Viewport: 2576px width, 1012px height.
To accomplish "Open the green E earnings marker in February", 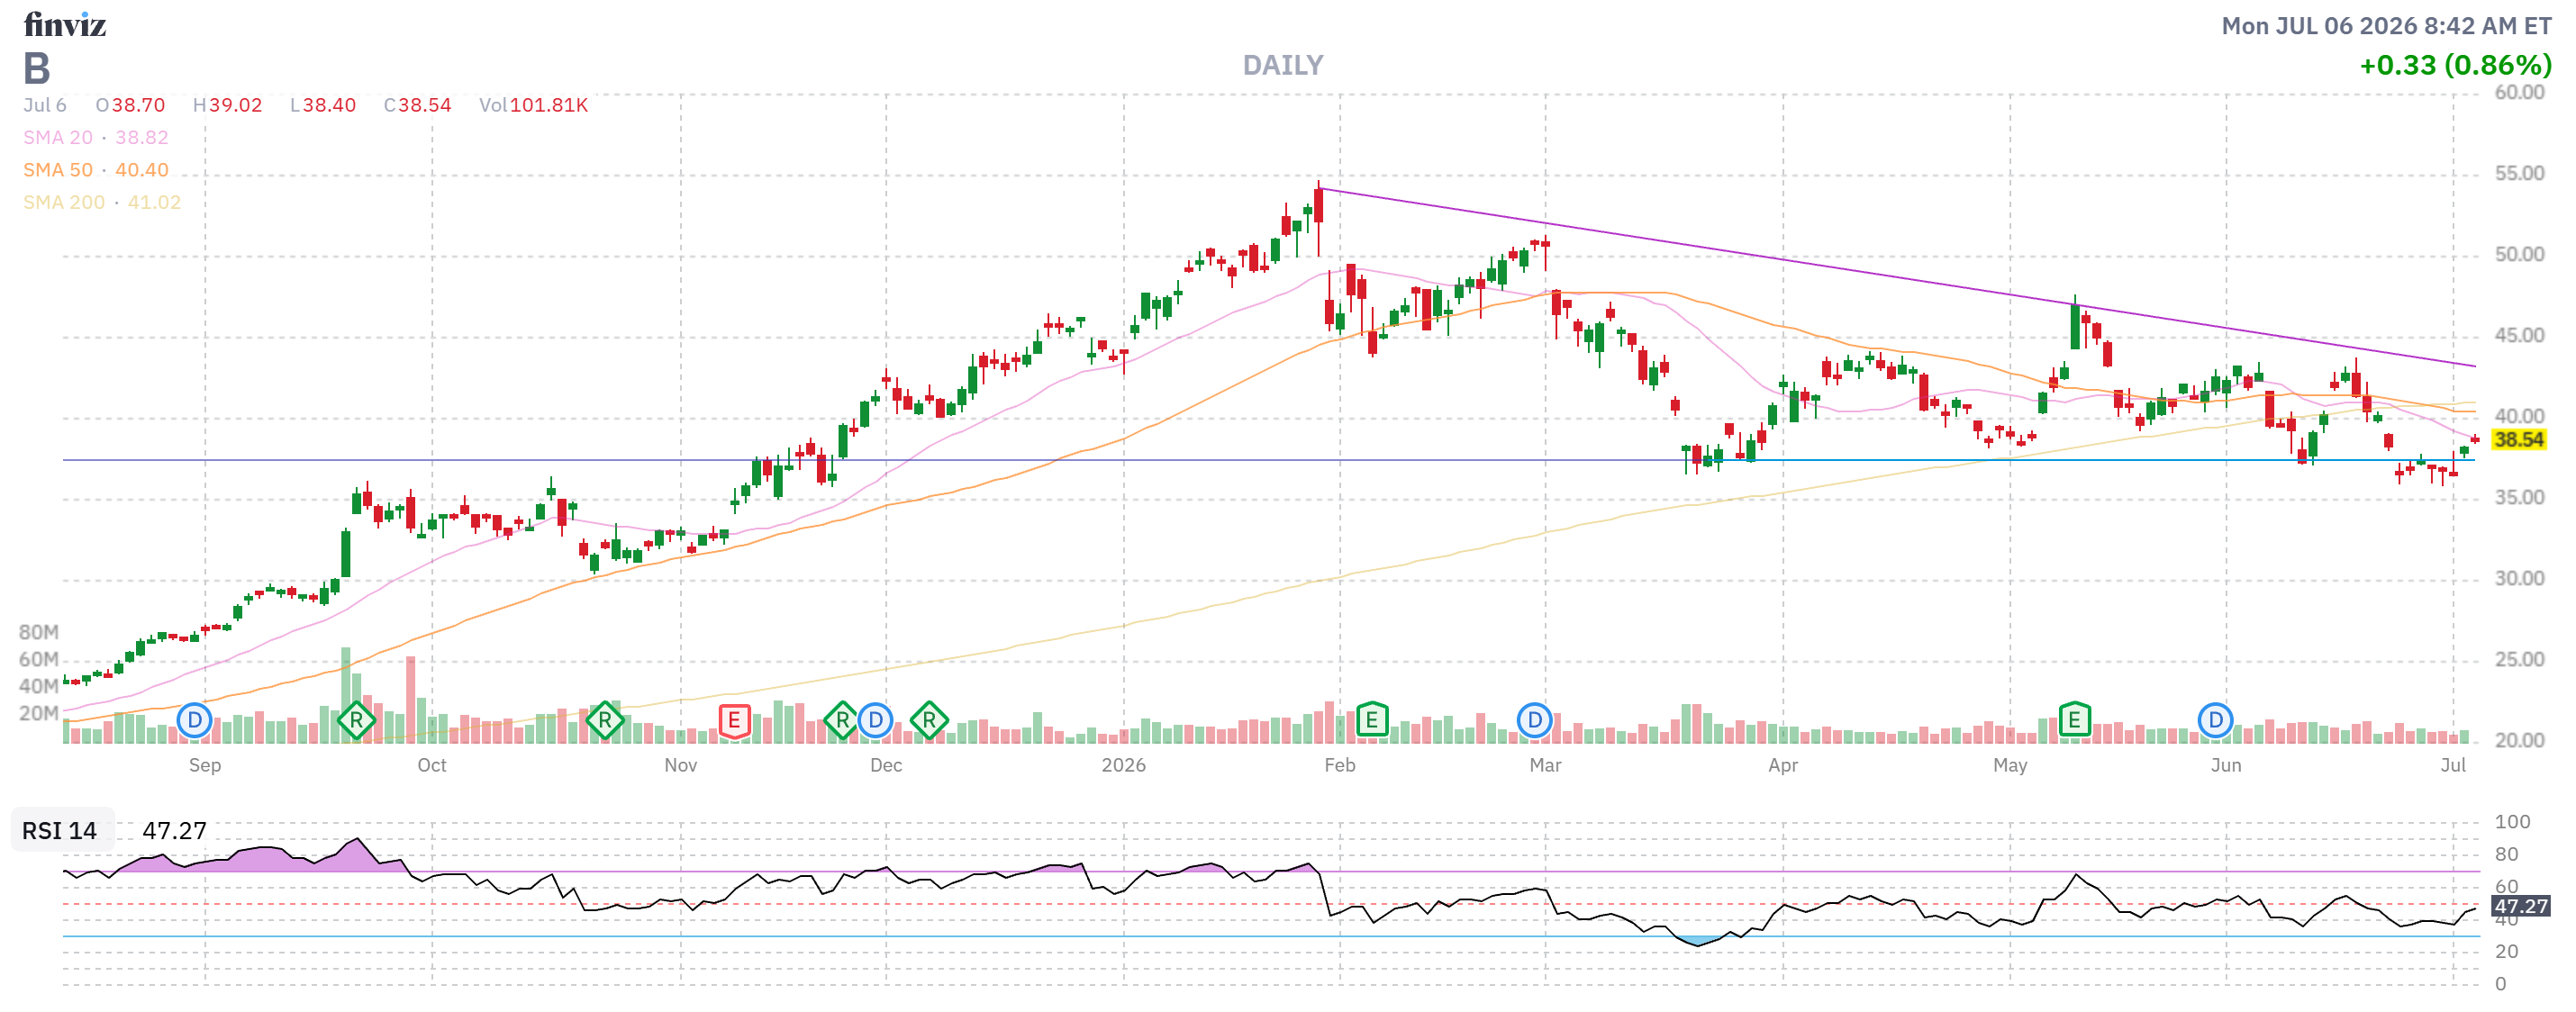I will click(1372, 719).
